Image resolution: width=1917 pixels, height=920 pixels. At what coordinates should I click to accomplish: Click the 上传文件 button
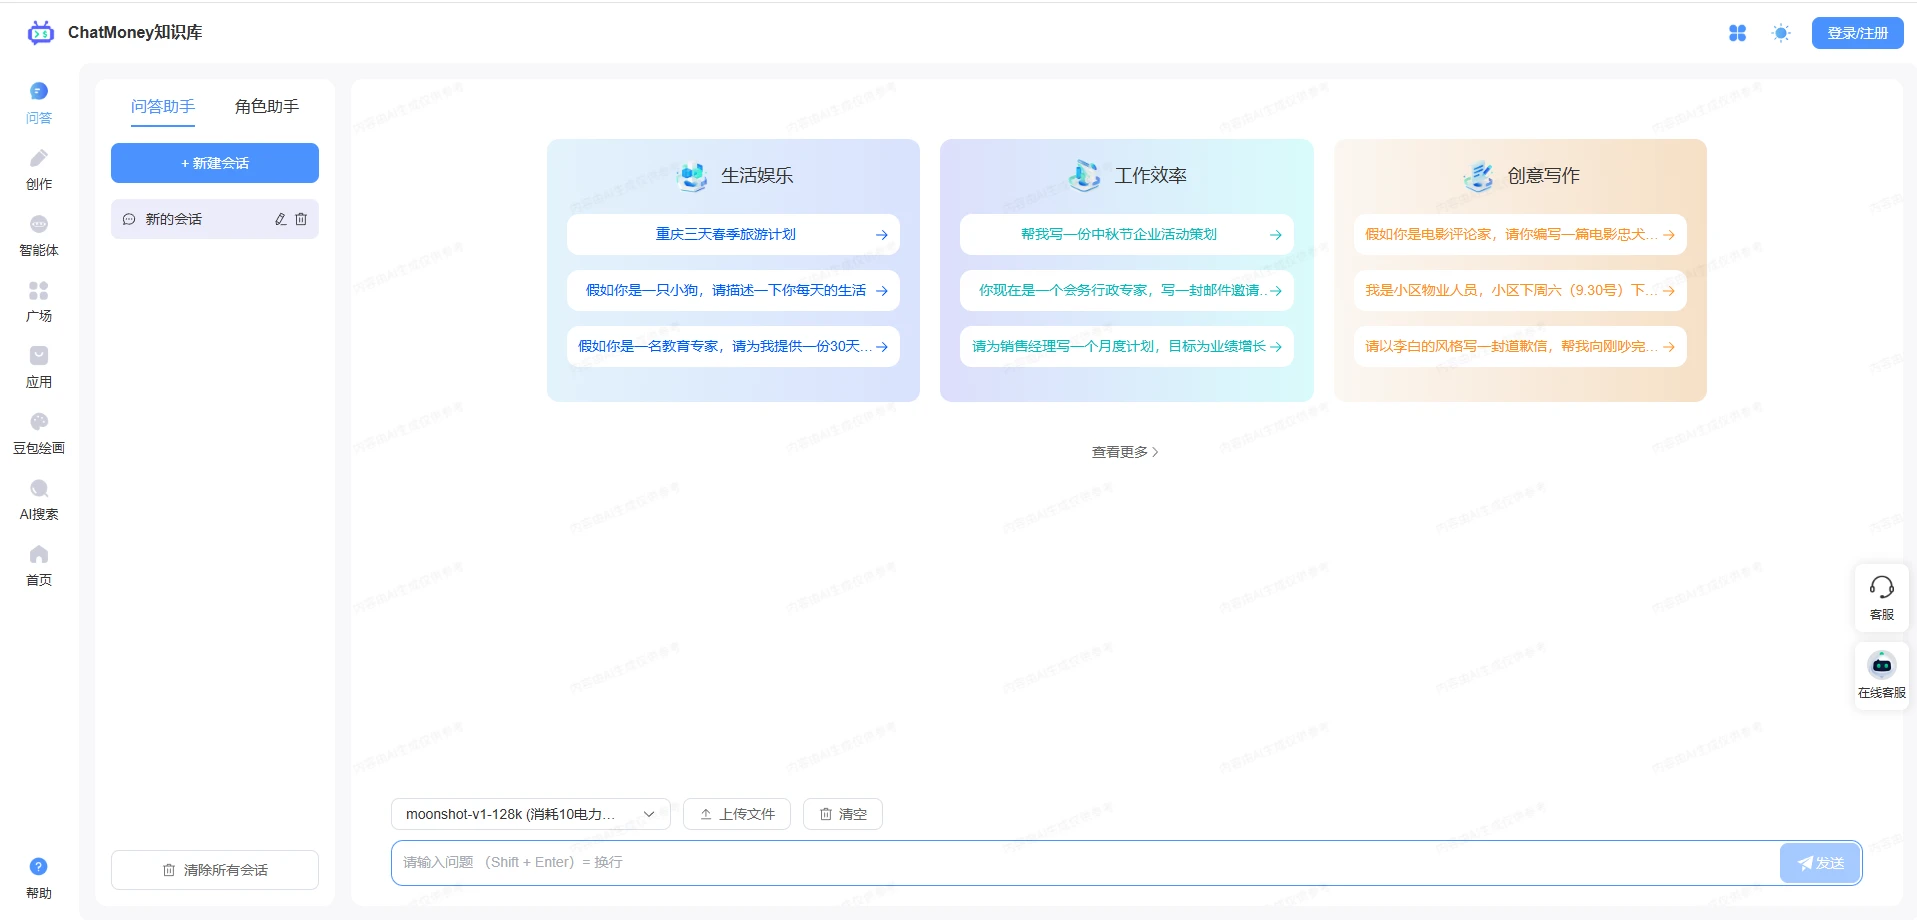click(x=737, y=814)
